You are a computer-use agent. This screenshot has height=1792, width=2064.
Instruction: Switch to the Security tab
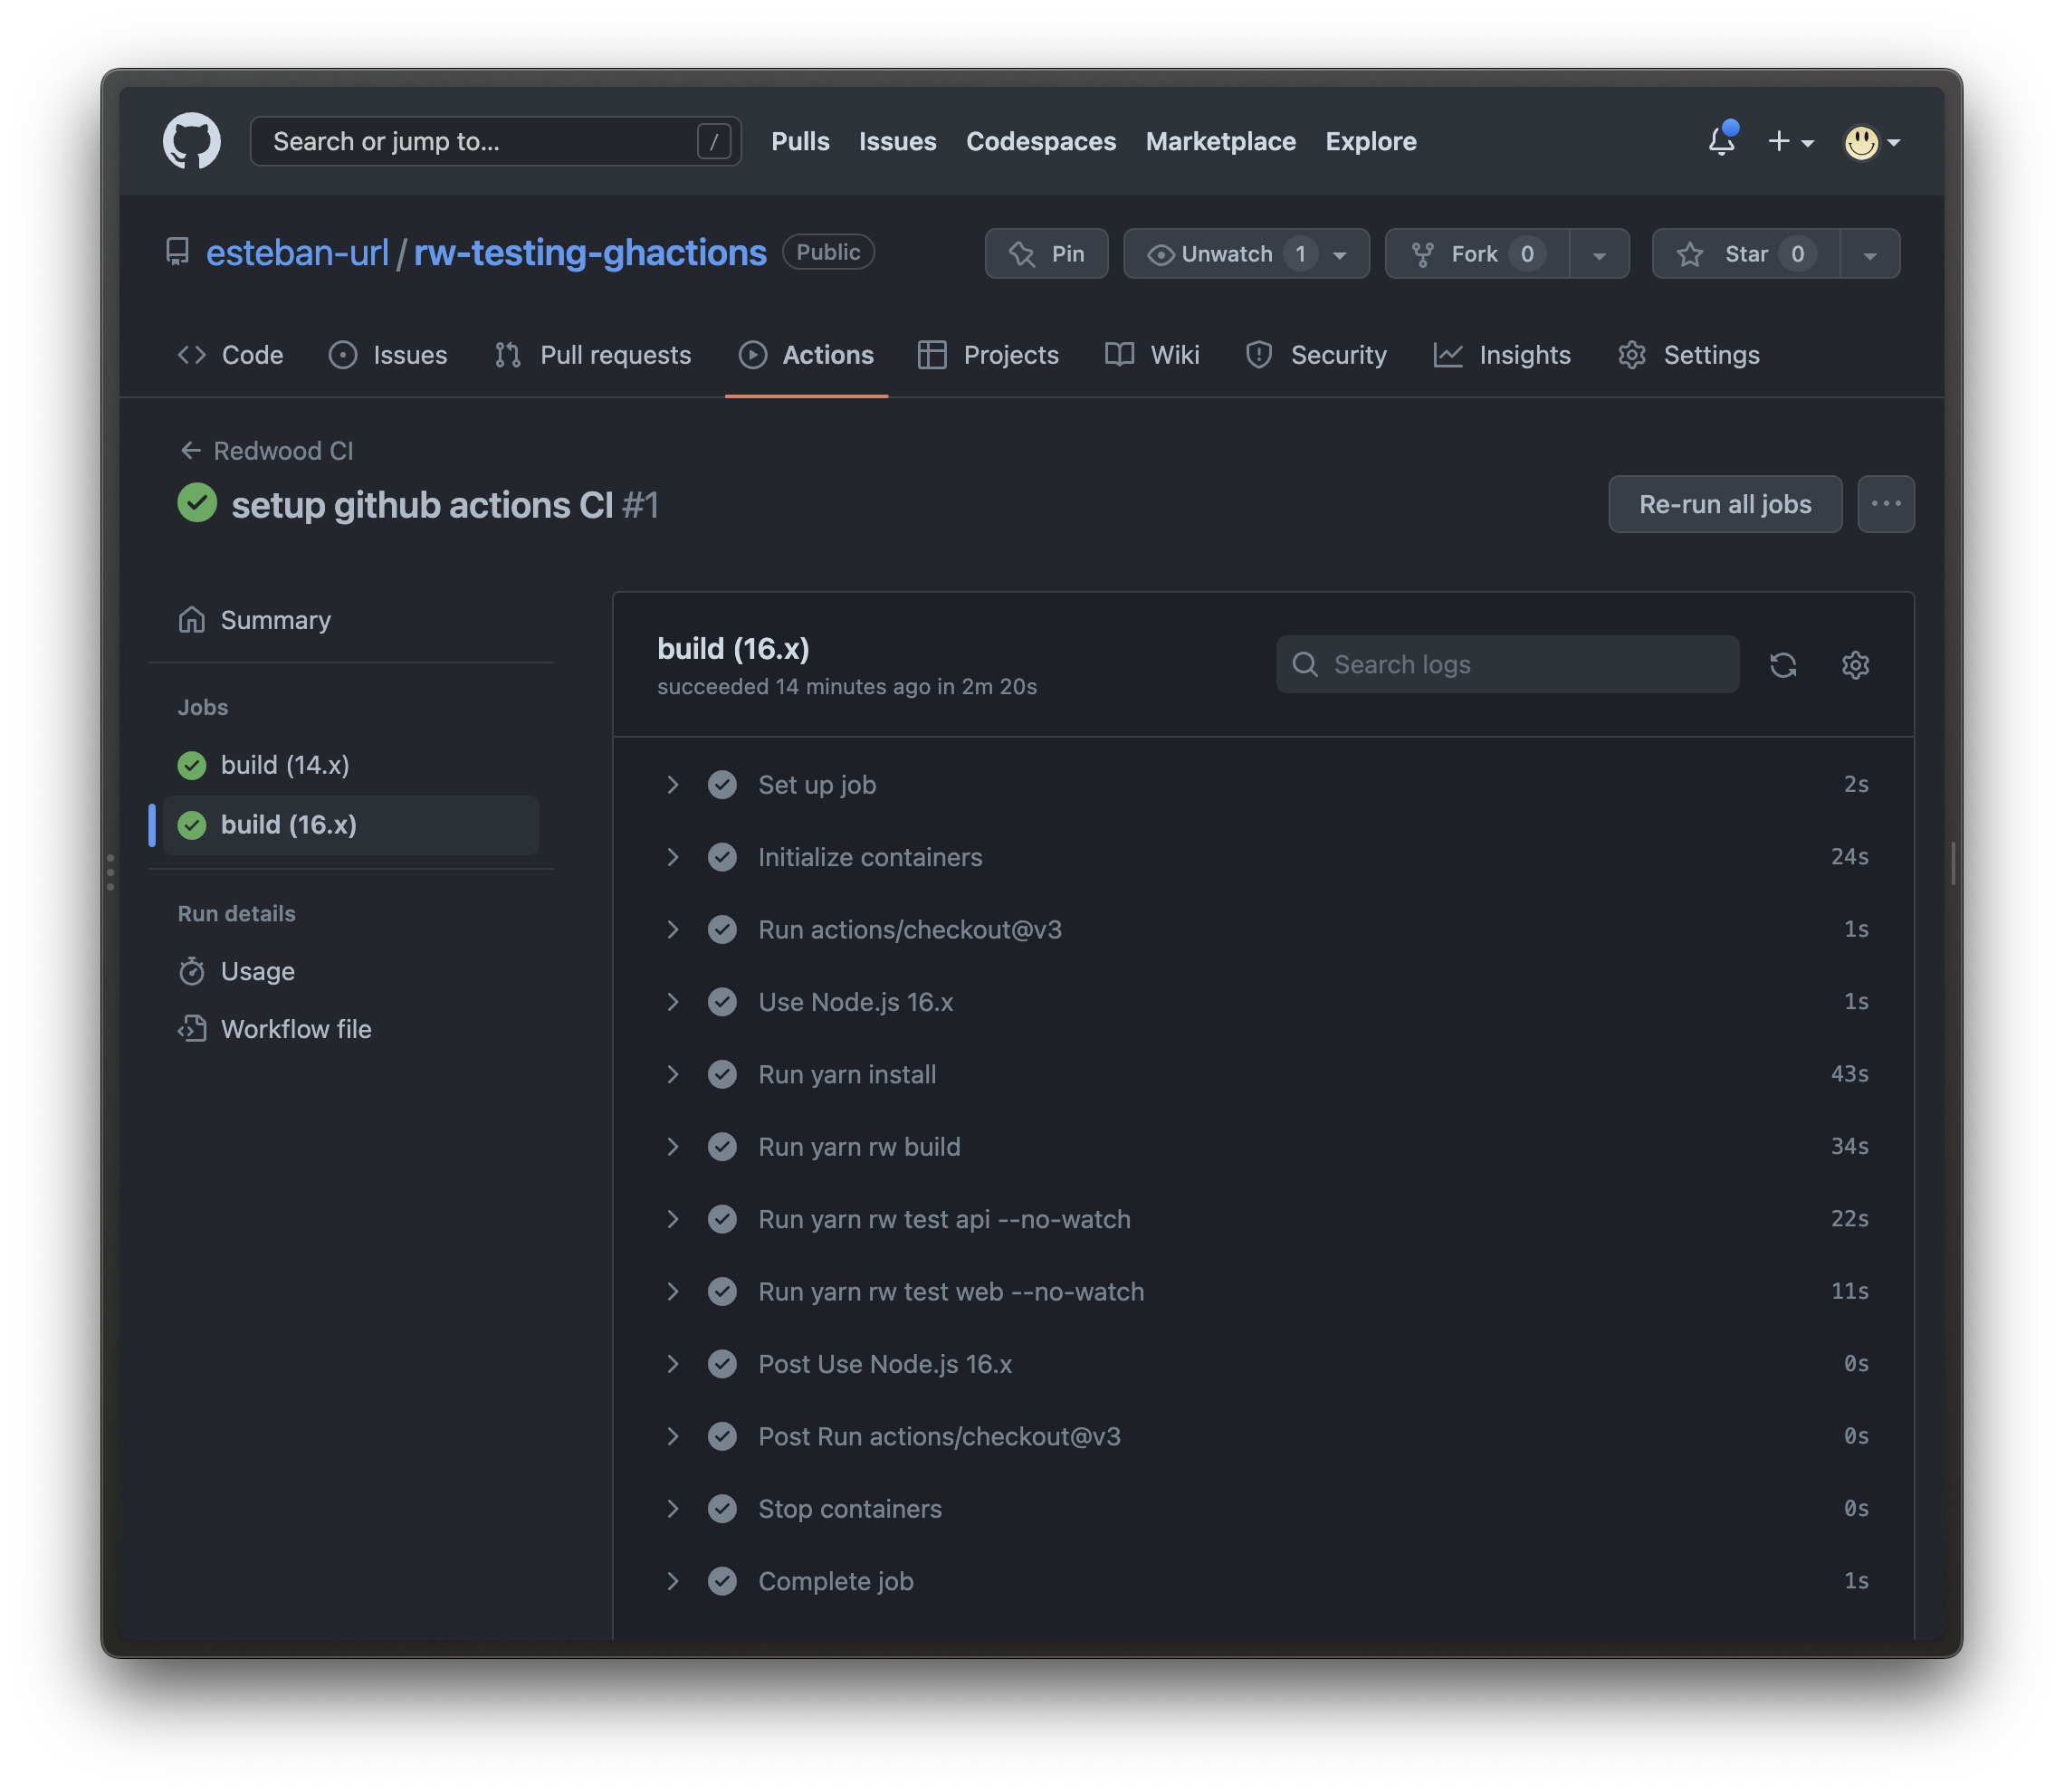pos(1316,355)
